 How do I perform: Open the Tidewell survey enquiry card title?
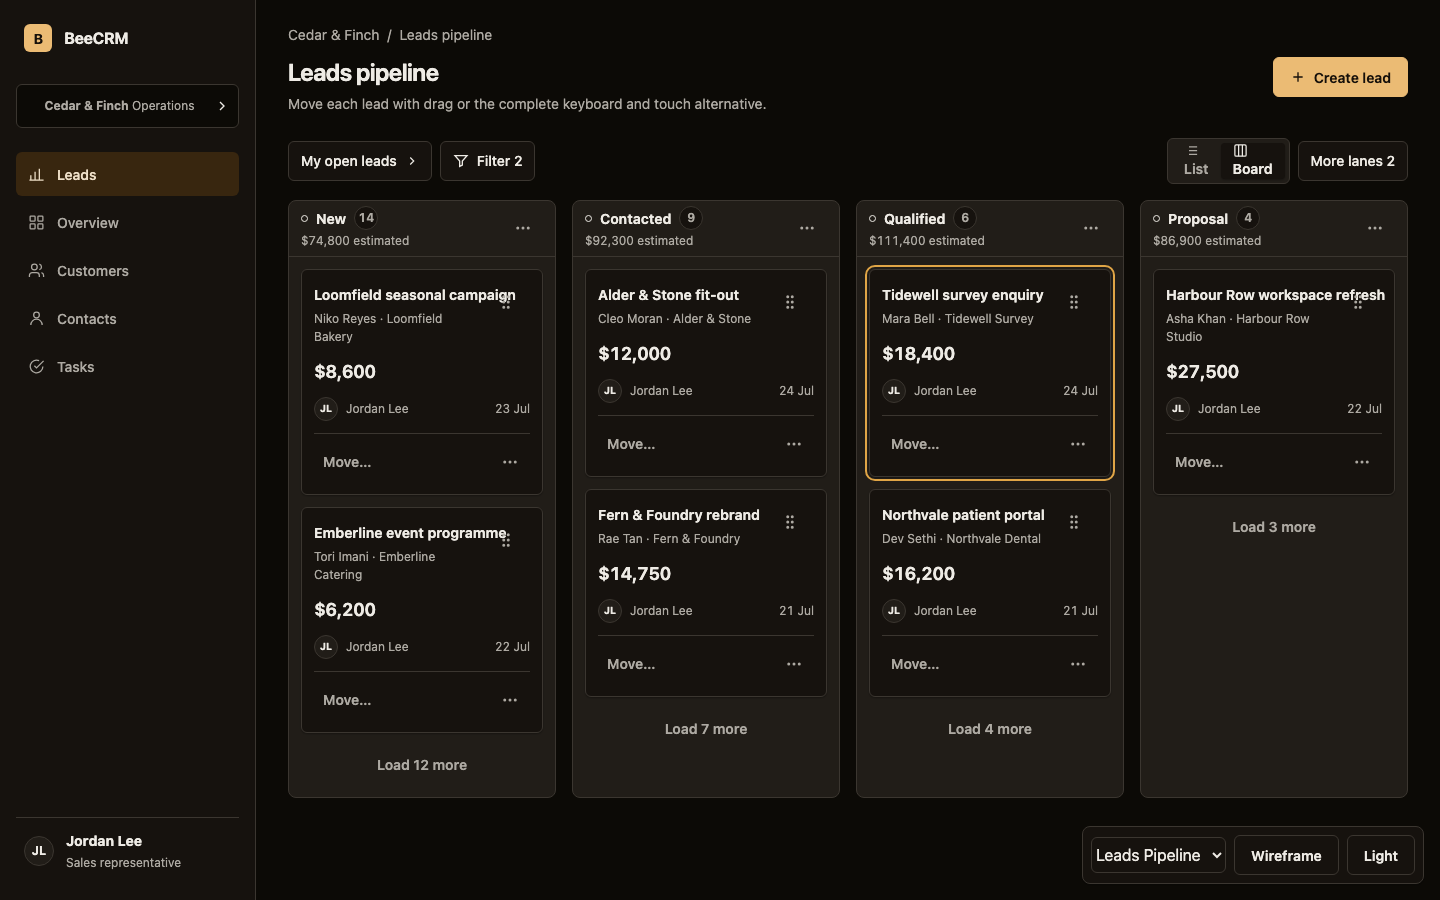click(962, 295)
